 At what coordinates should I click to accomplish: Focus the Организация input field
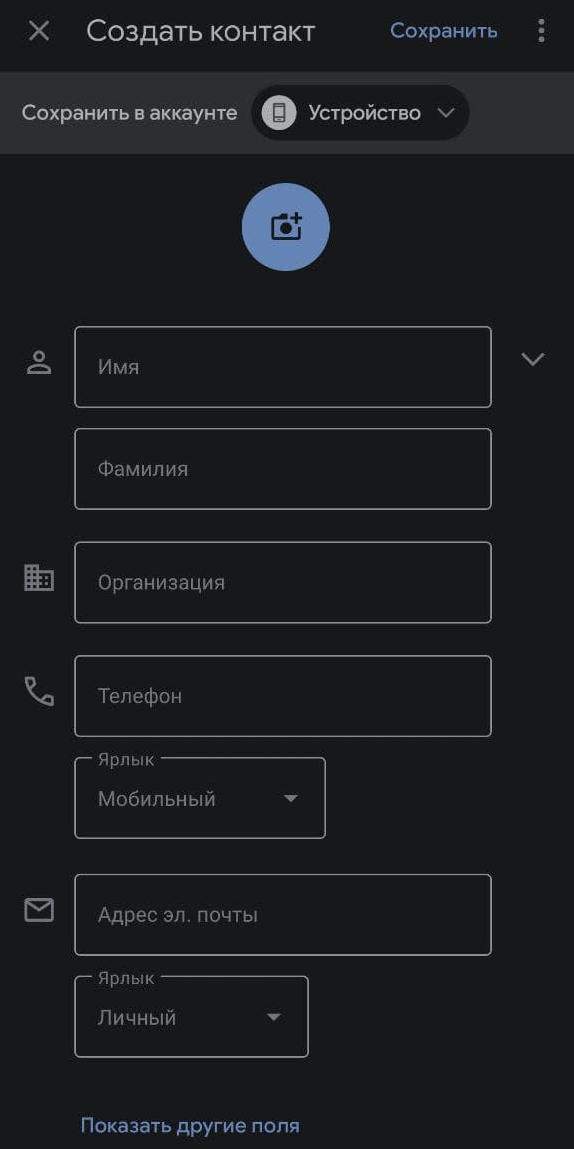(x=283, y=583)
